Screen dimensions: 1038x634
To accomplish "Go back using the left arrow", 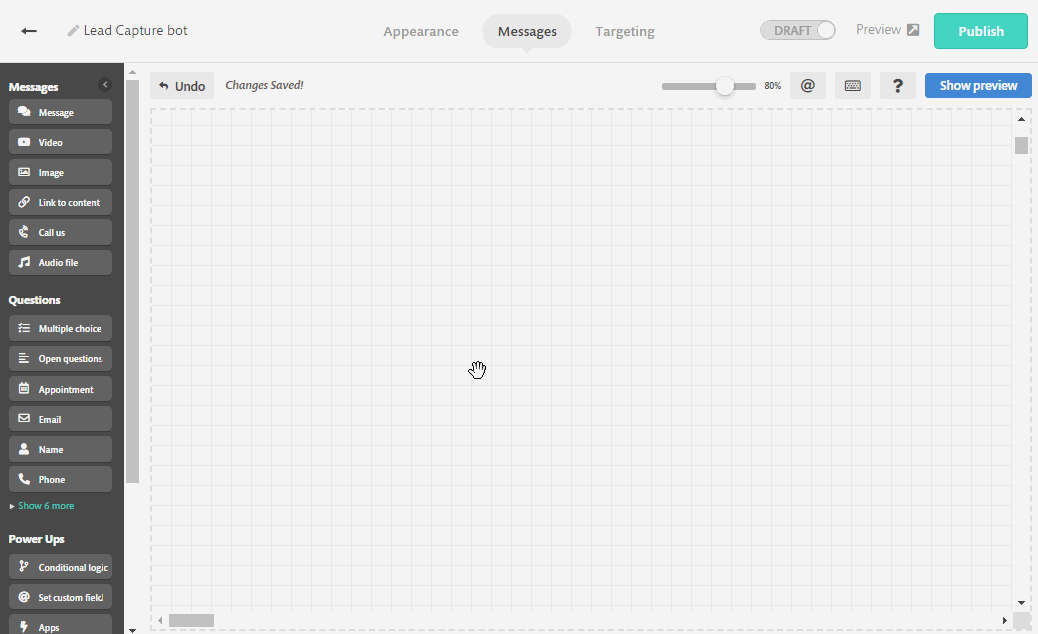I will coord(28,31).
